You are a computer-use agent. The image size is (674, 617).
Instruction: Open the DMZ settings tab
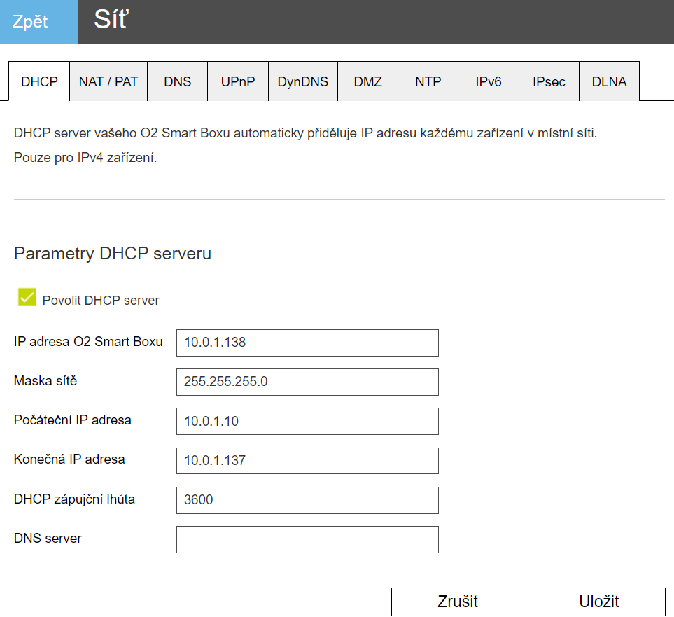click(367, 82)
